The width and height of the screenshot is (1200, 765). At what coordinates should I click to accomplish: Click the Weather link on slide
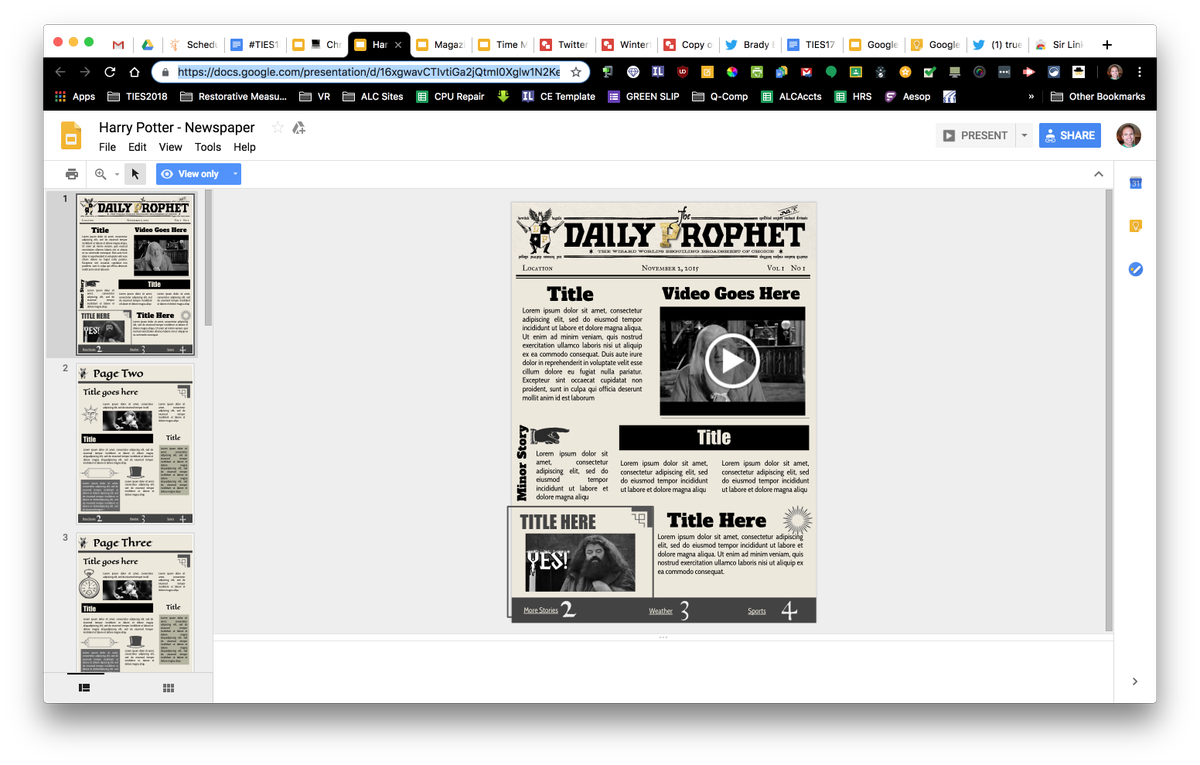click(x=661, y=611)
